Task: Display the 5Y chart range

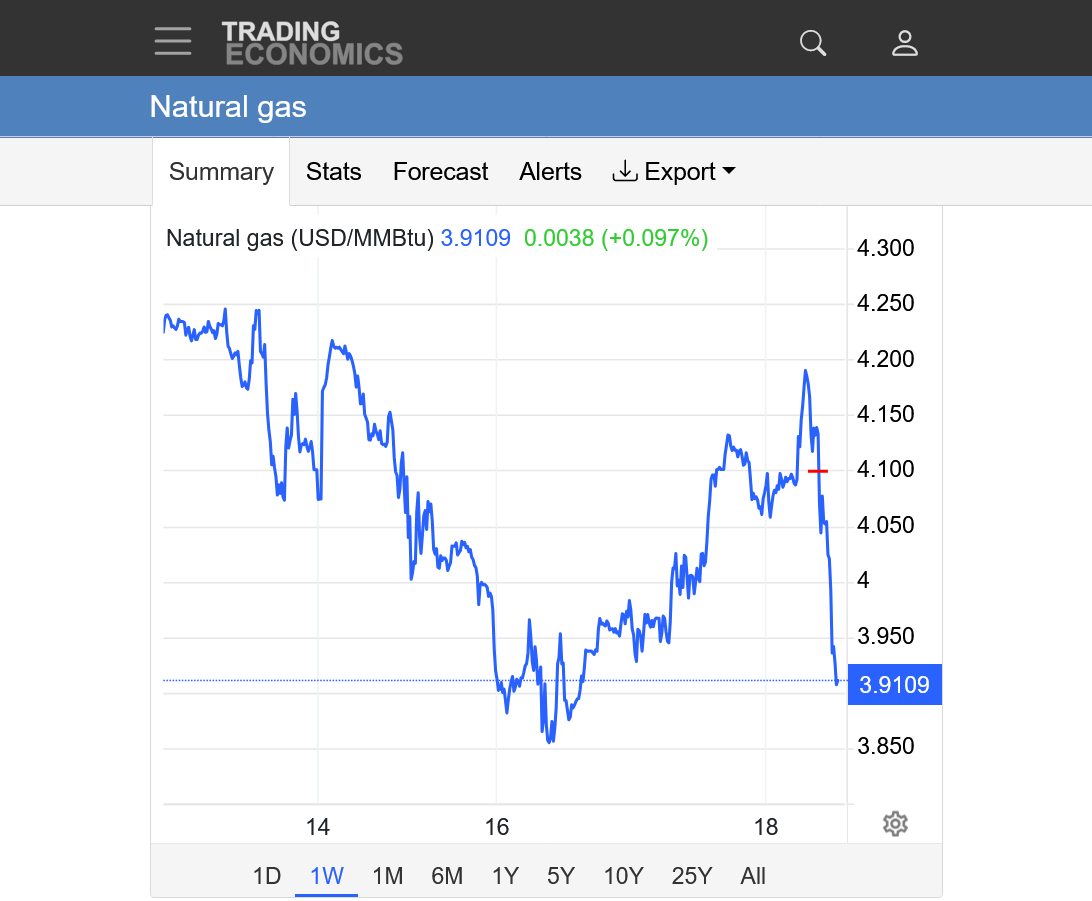Action: point(561,876)
